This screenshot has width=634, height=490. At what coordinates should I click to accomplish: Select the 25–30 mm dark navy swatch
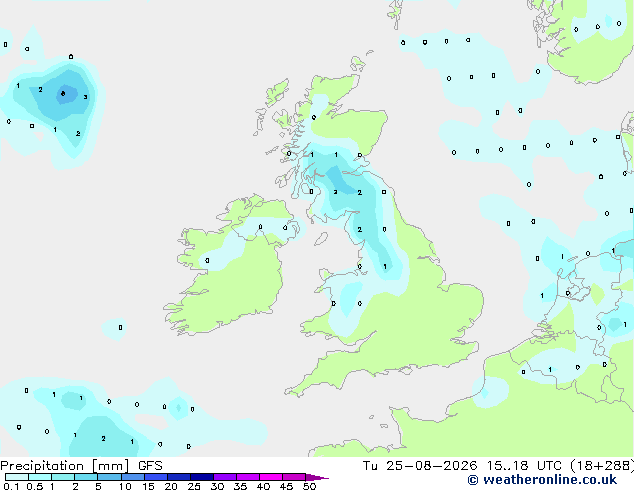click(202, 477)
